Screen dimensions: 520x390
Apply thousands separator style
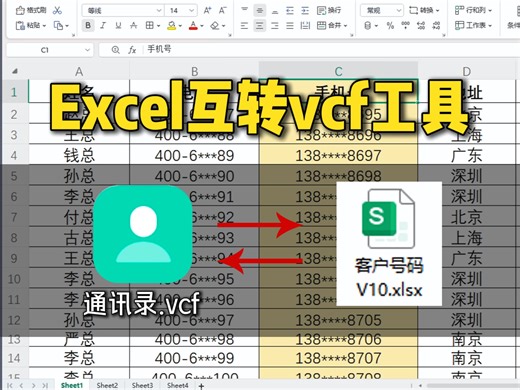(x=405, y=25)
